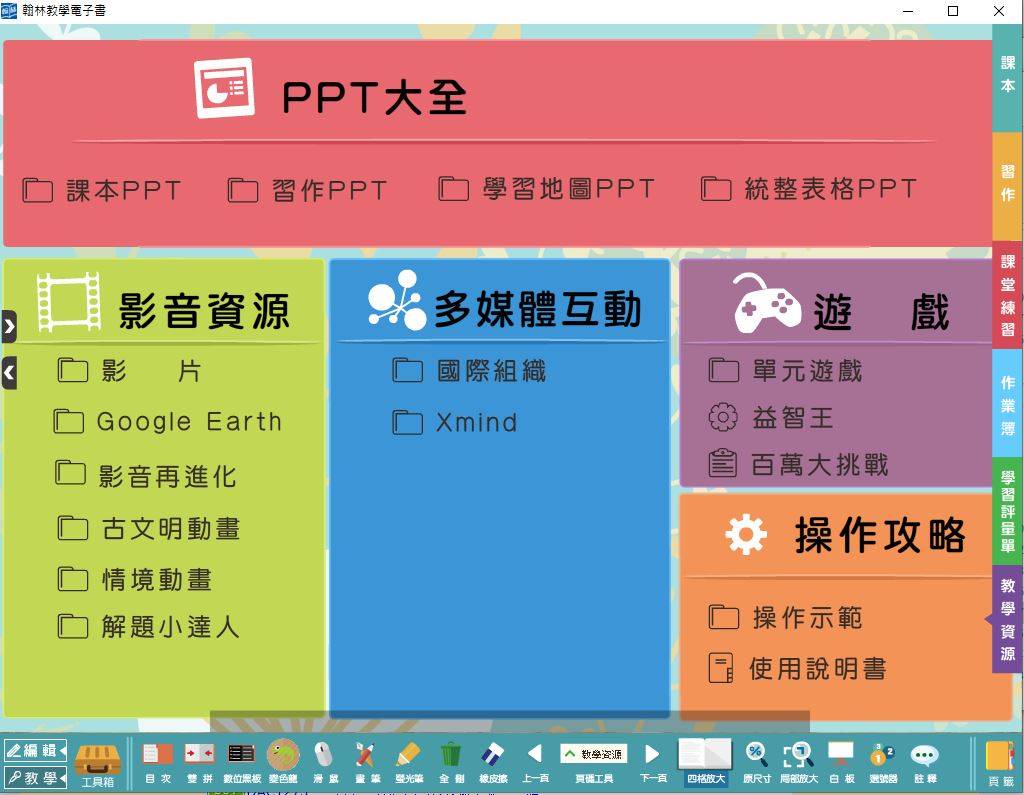The image size is (1024, 795).
Task: Switch to the 學習評量單 side tab
Action: click(1008, 511)
